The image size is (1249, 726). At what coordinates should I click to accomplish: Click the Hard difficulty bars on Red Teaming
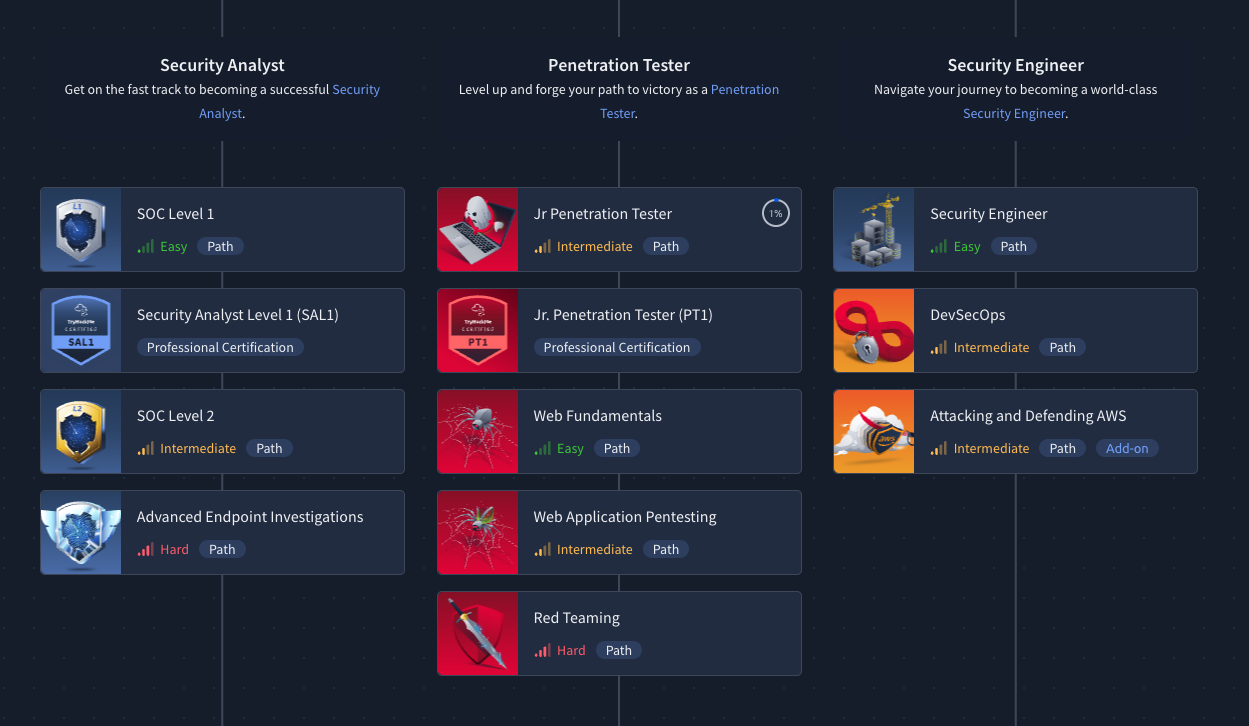click(543, 650)
